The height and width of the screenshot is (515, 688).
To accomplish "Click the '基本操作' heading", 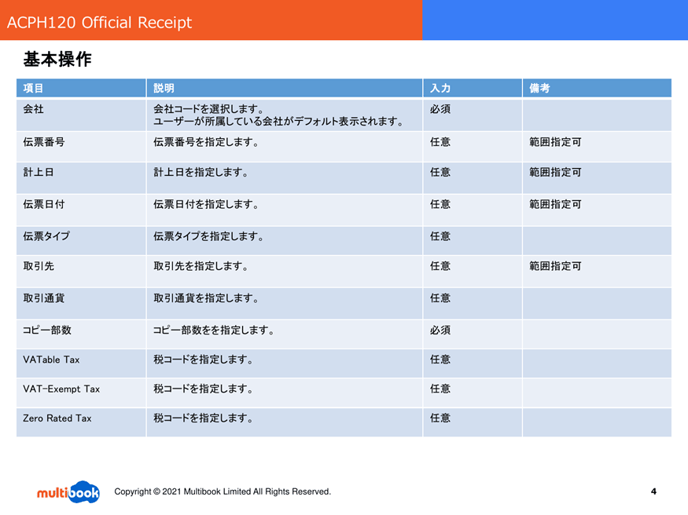I will tap(57, 59).
